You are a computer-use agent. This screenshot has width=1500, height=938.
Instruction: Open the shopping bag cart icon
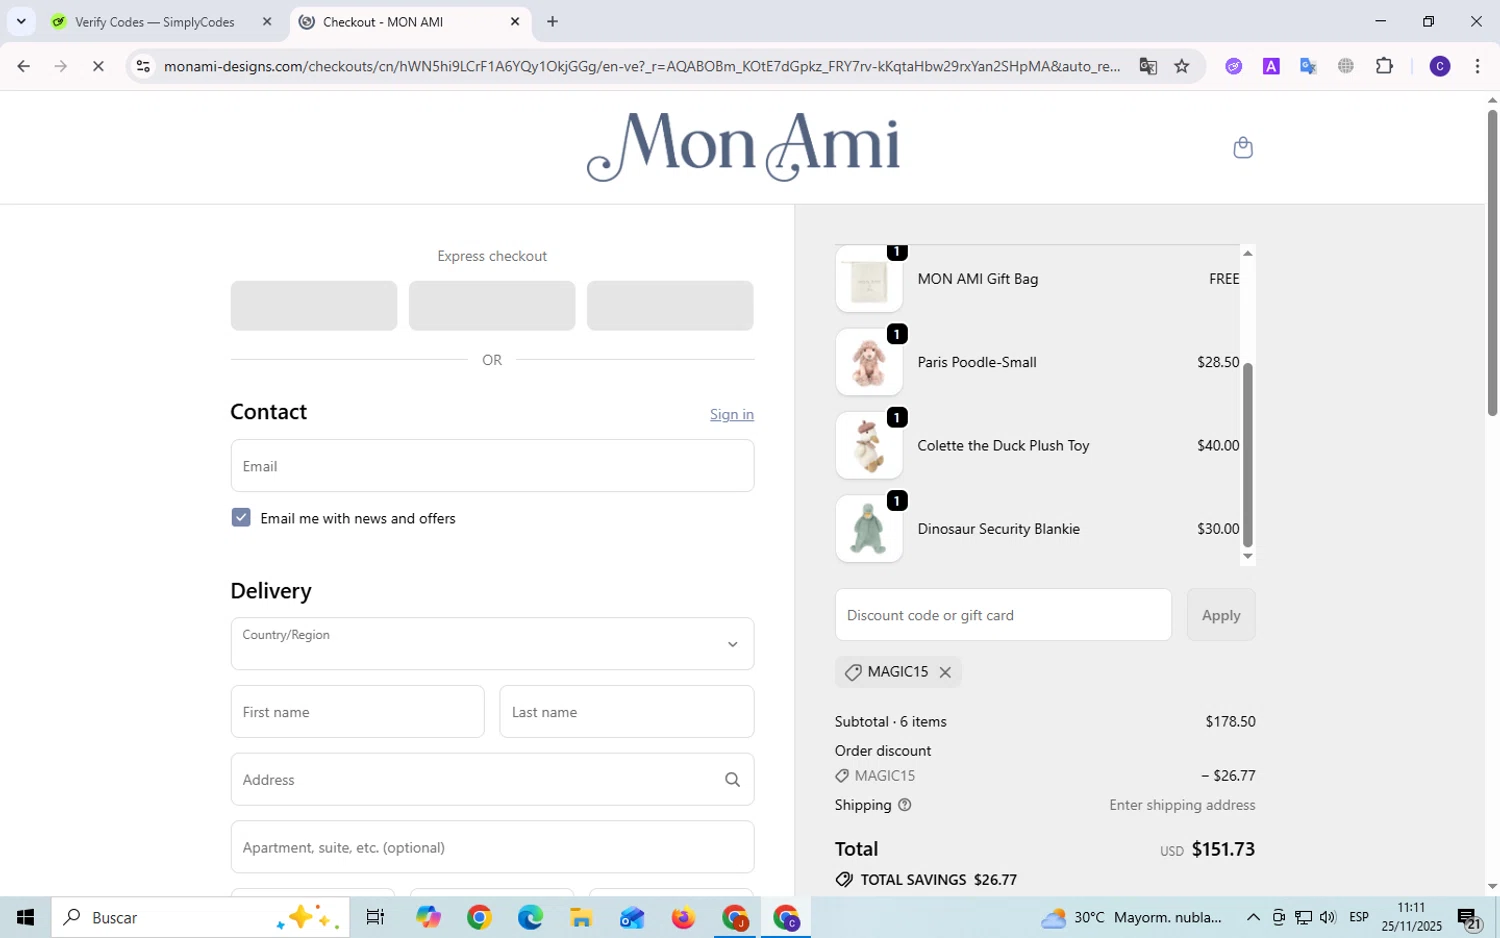point(1243,148)
